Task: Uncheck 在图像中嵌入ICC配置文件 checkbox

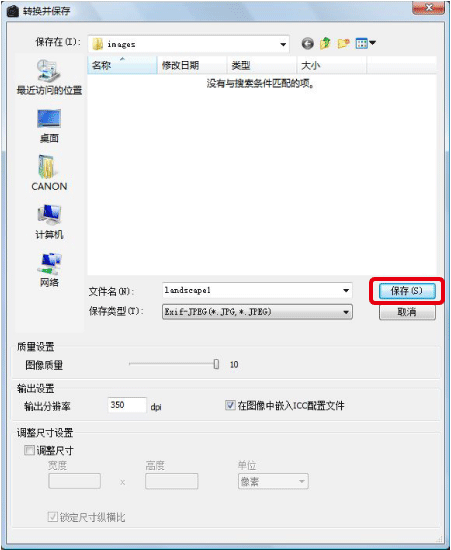Action: click(230, 405)
